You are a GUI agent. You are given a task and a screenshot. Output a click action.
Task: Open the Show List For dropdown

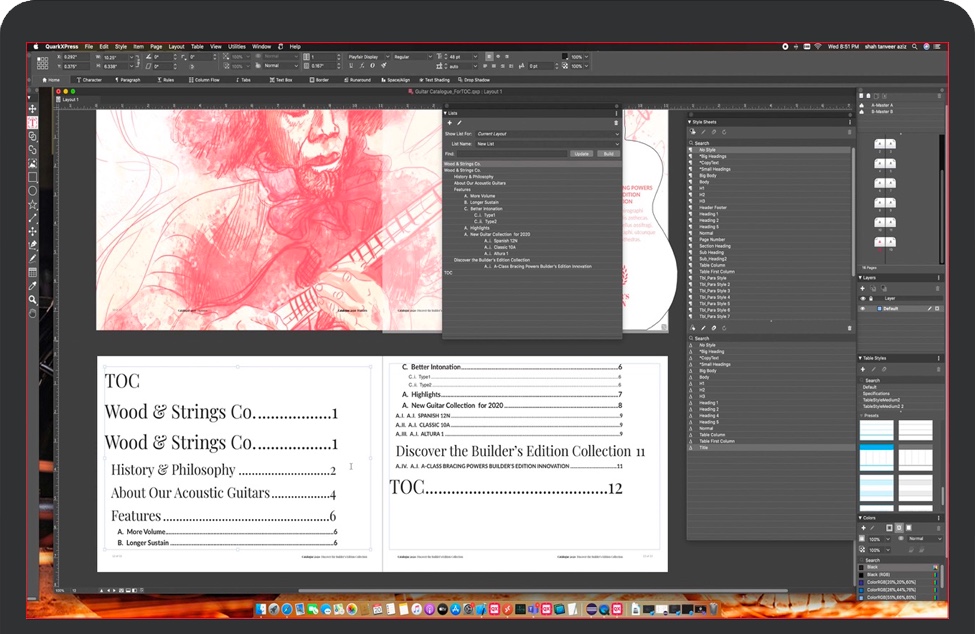(x=547, y=134)
